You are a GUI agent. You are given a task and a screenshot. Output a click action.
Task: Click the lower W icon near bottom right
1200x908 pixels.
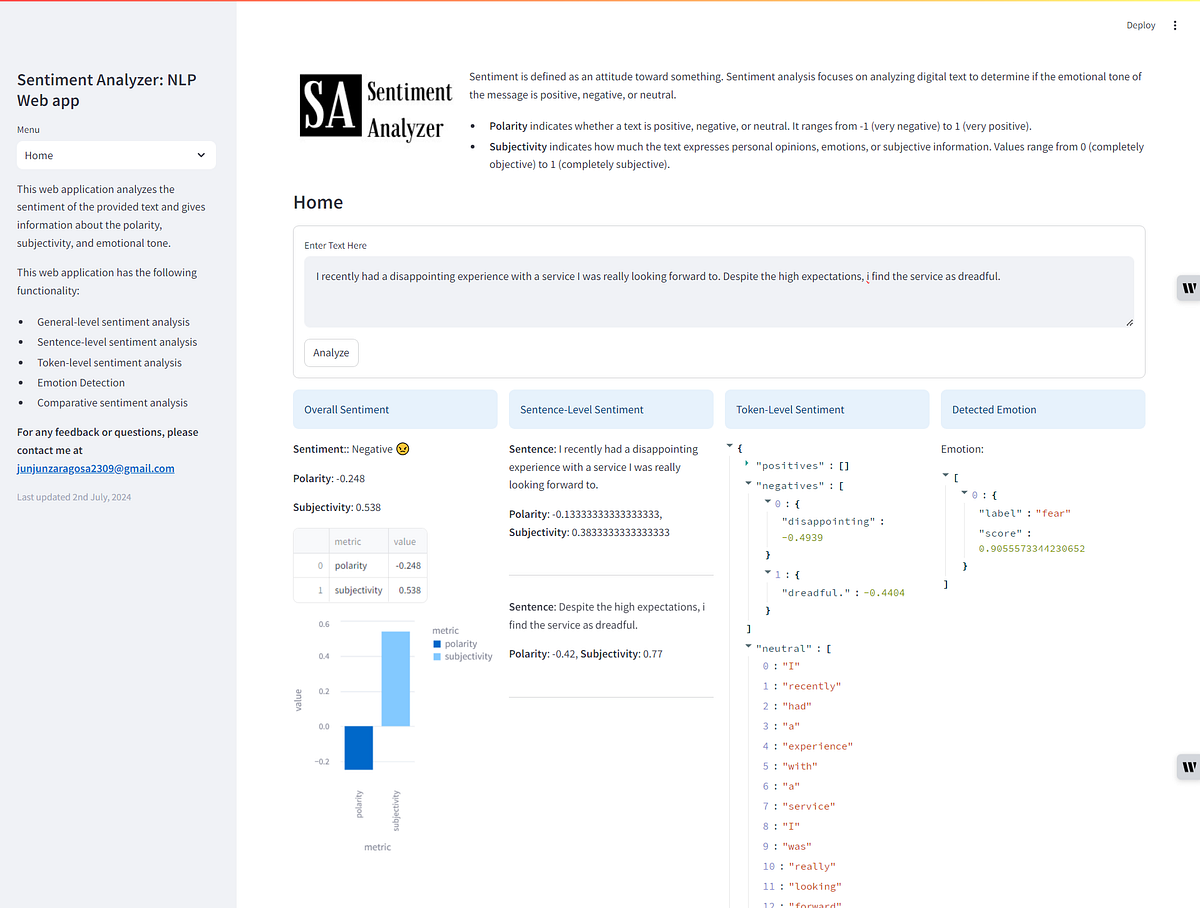[x=1188, y=767]
